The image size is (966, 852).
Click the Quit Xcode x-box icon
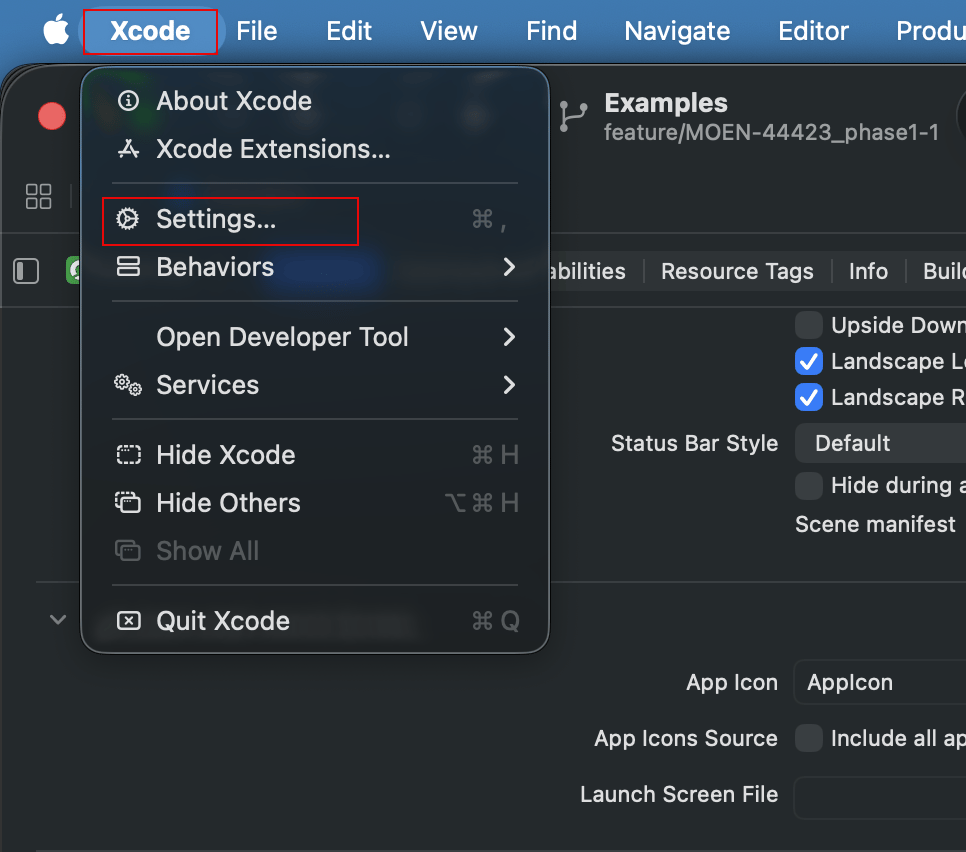tap(128, 620)
